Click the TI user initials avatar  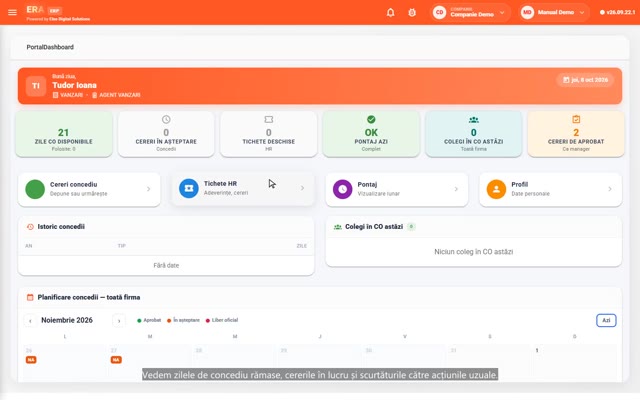[x=36, y=86]
